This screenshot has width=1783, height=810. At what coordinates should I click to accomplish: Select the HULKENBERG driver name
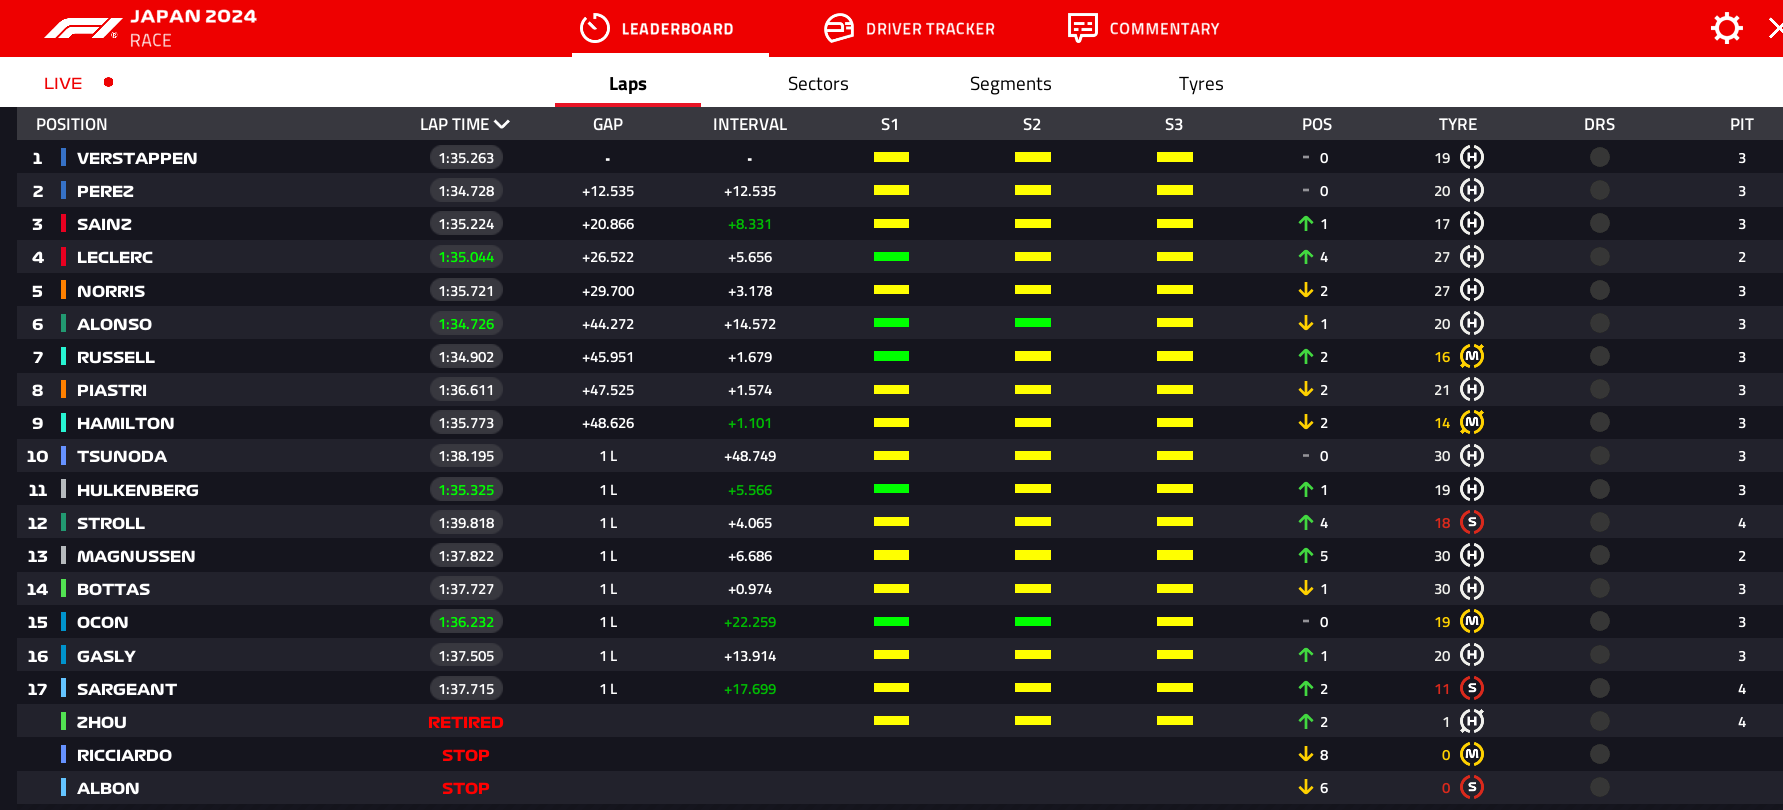point(138,490)
